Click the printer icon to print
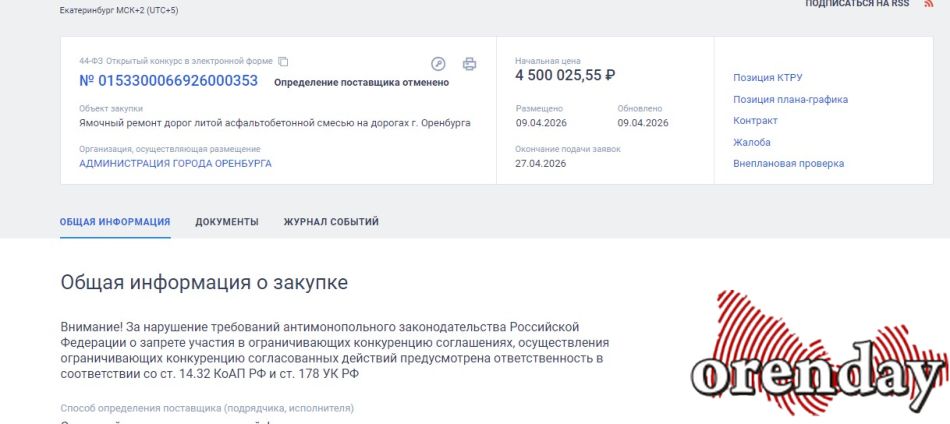Viewport: 950px width, 424px height. pos(469,64)
